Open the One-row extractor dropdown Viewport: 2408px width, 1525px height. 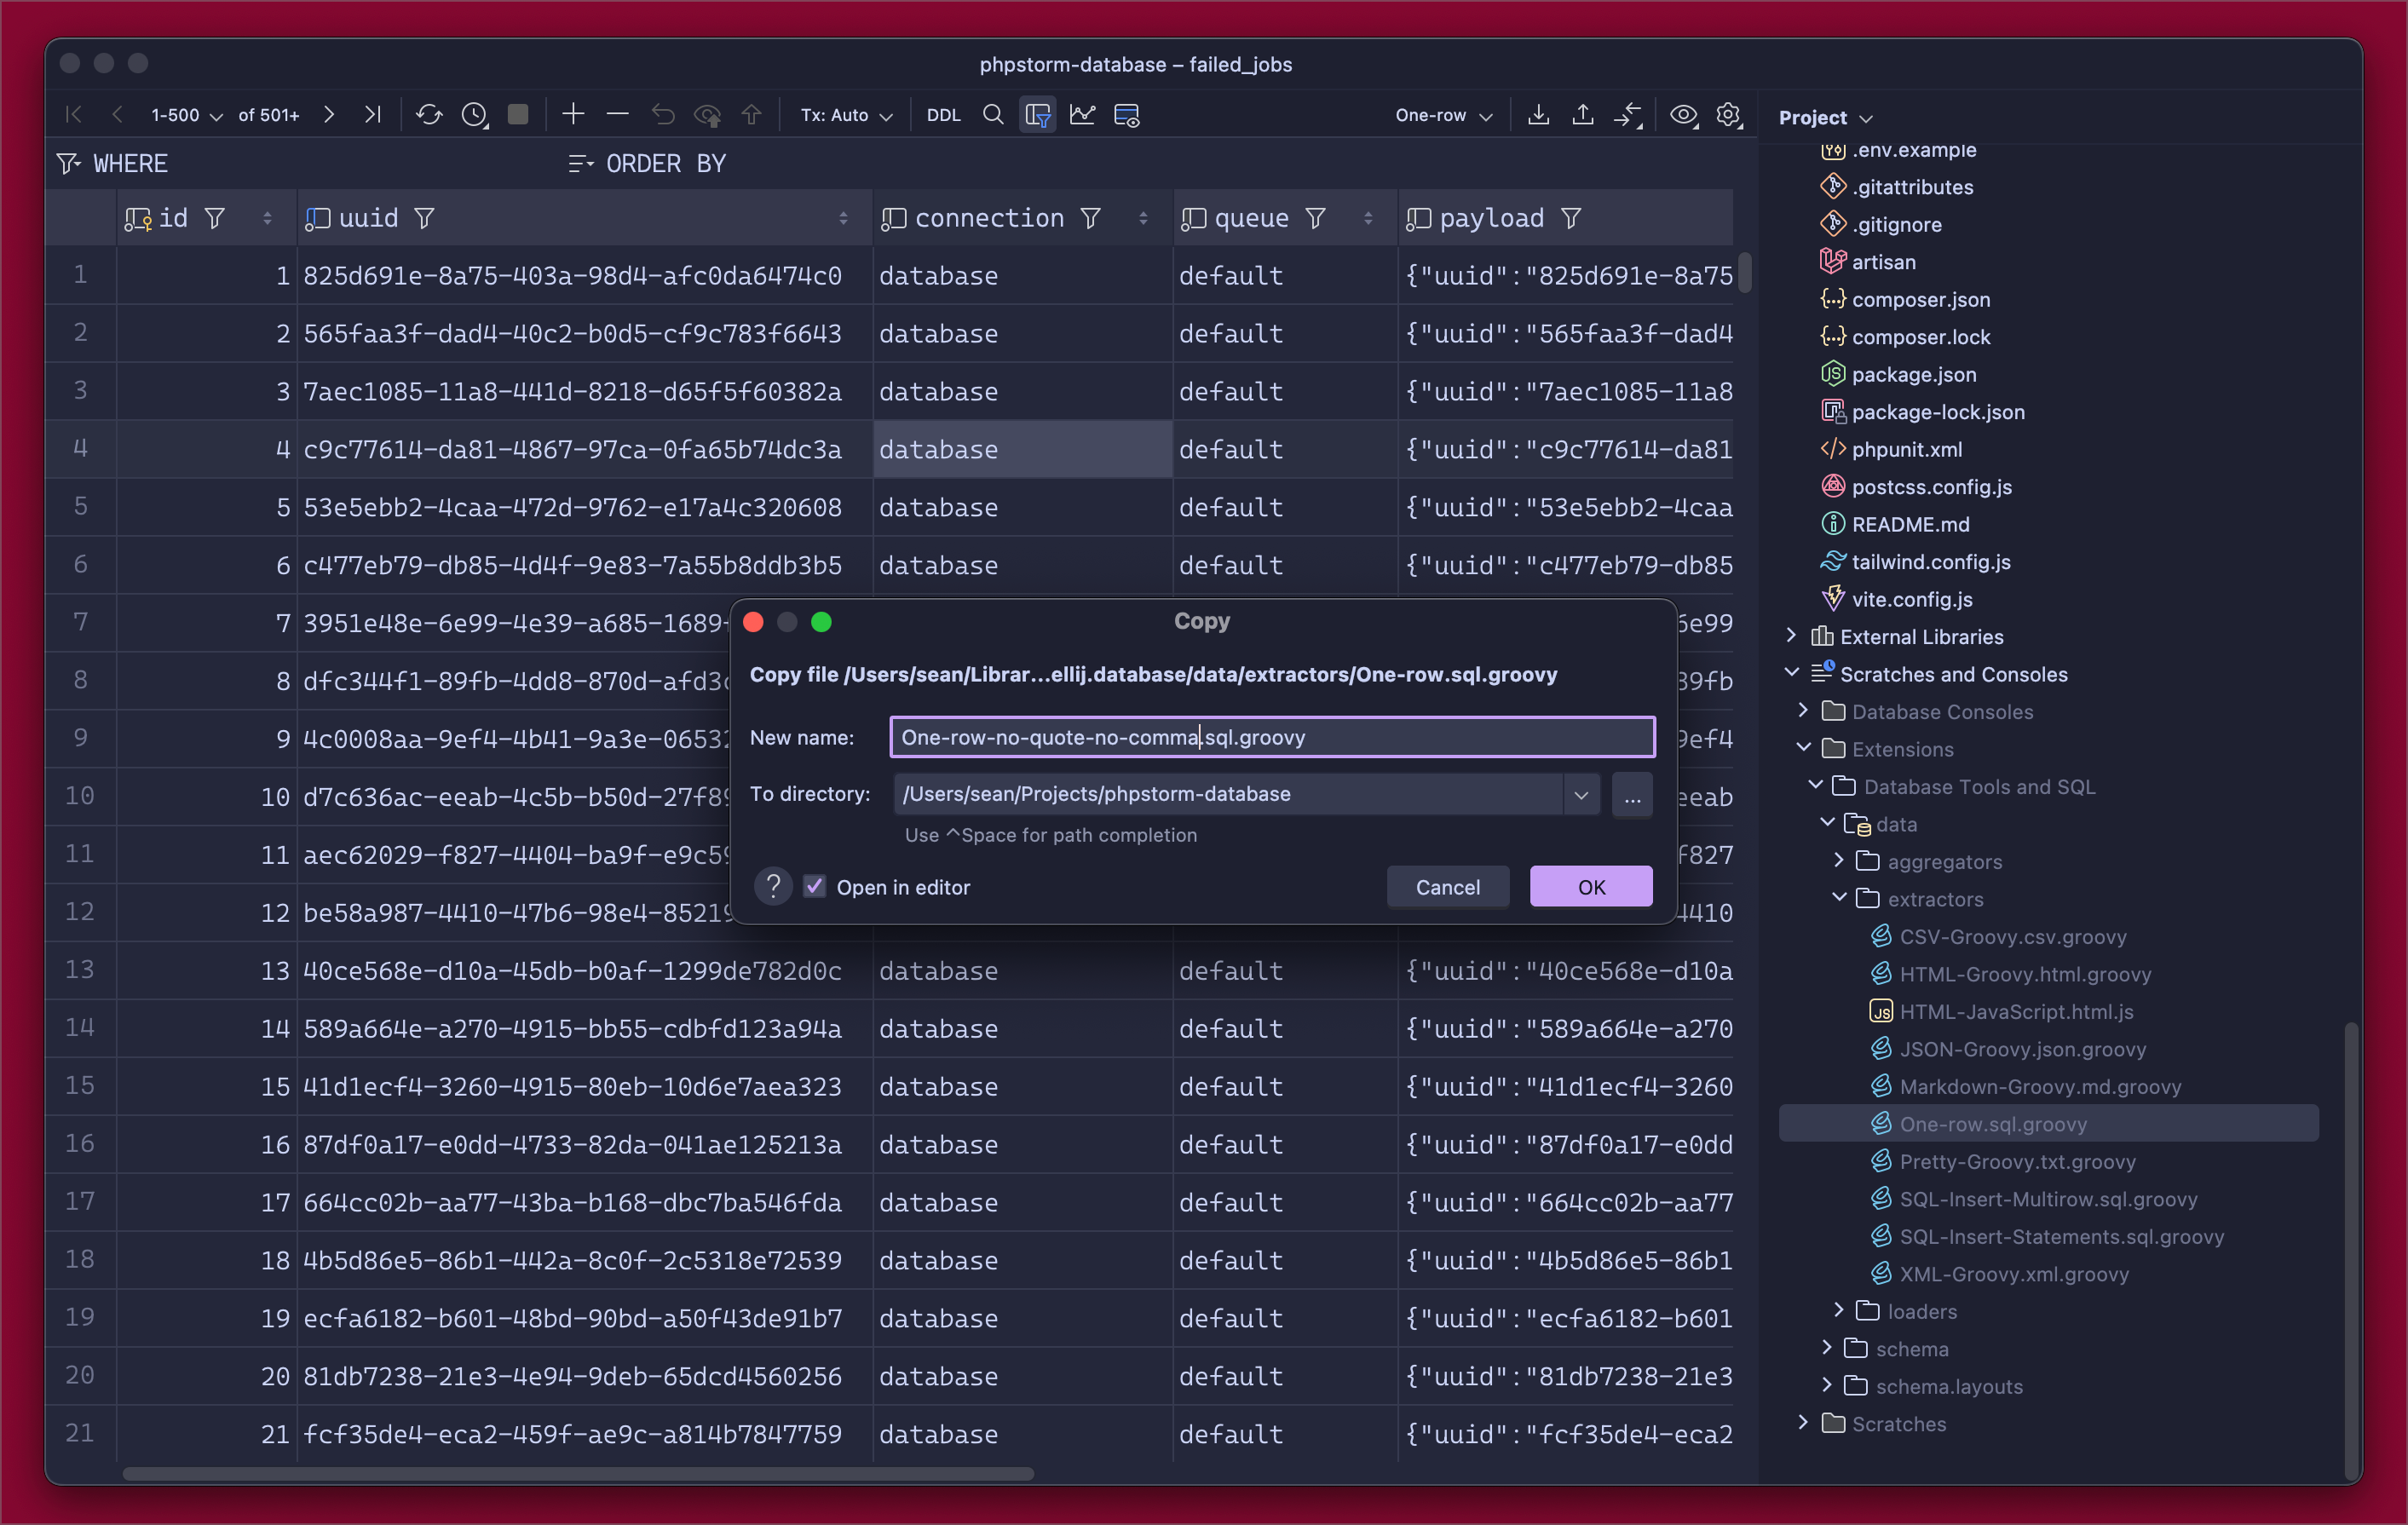click(x=1444, y=115)
